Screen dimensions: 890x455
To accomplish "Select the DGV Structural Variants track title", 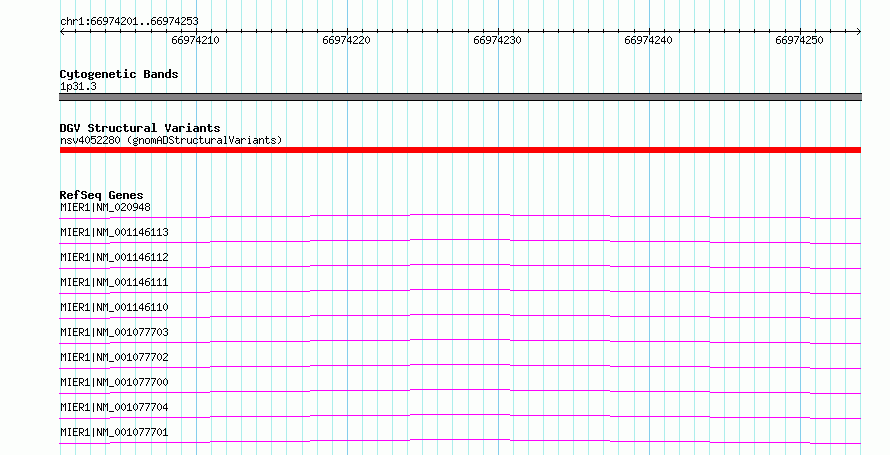I will pyautogui.click(x=140, y=128).
